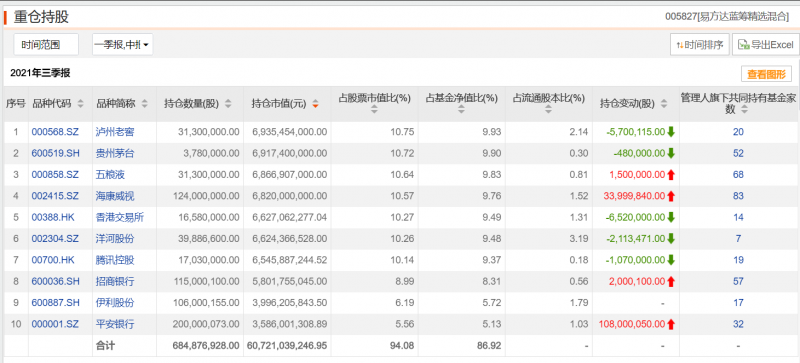Open 五粮液 stock name link
Viewport: 800px width, 363px height.
(x=110, y=175)
